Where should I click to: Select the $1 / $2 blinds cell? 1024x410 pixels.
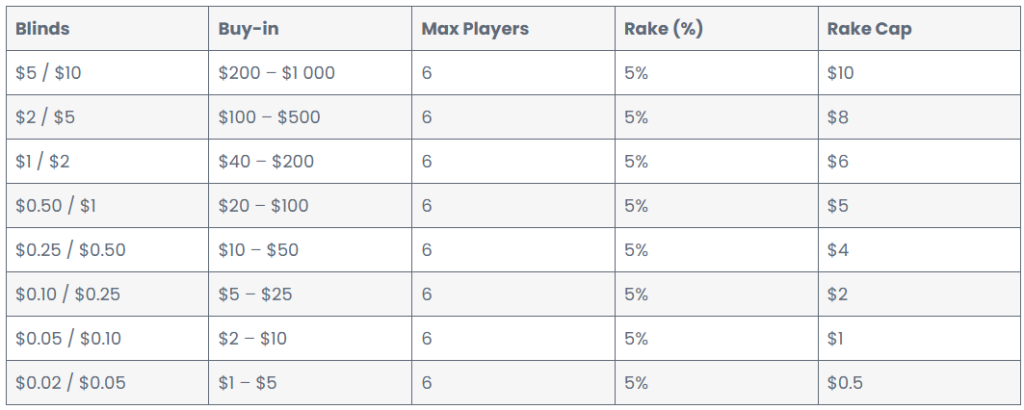tap(107, 161)
